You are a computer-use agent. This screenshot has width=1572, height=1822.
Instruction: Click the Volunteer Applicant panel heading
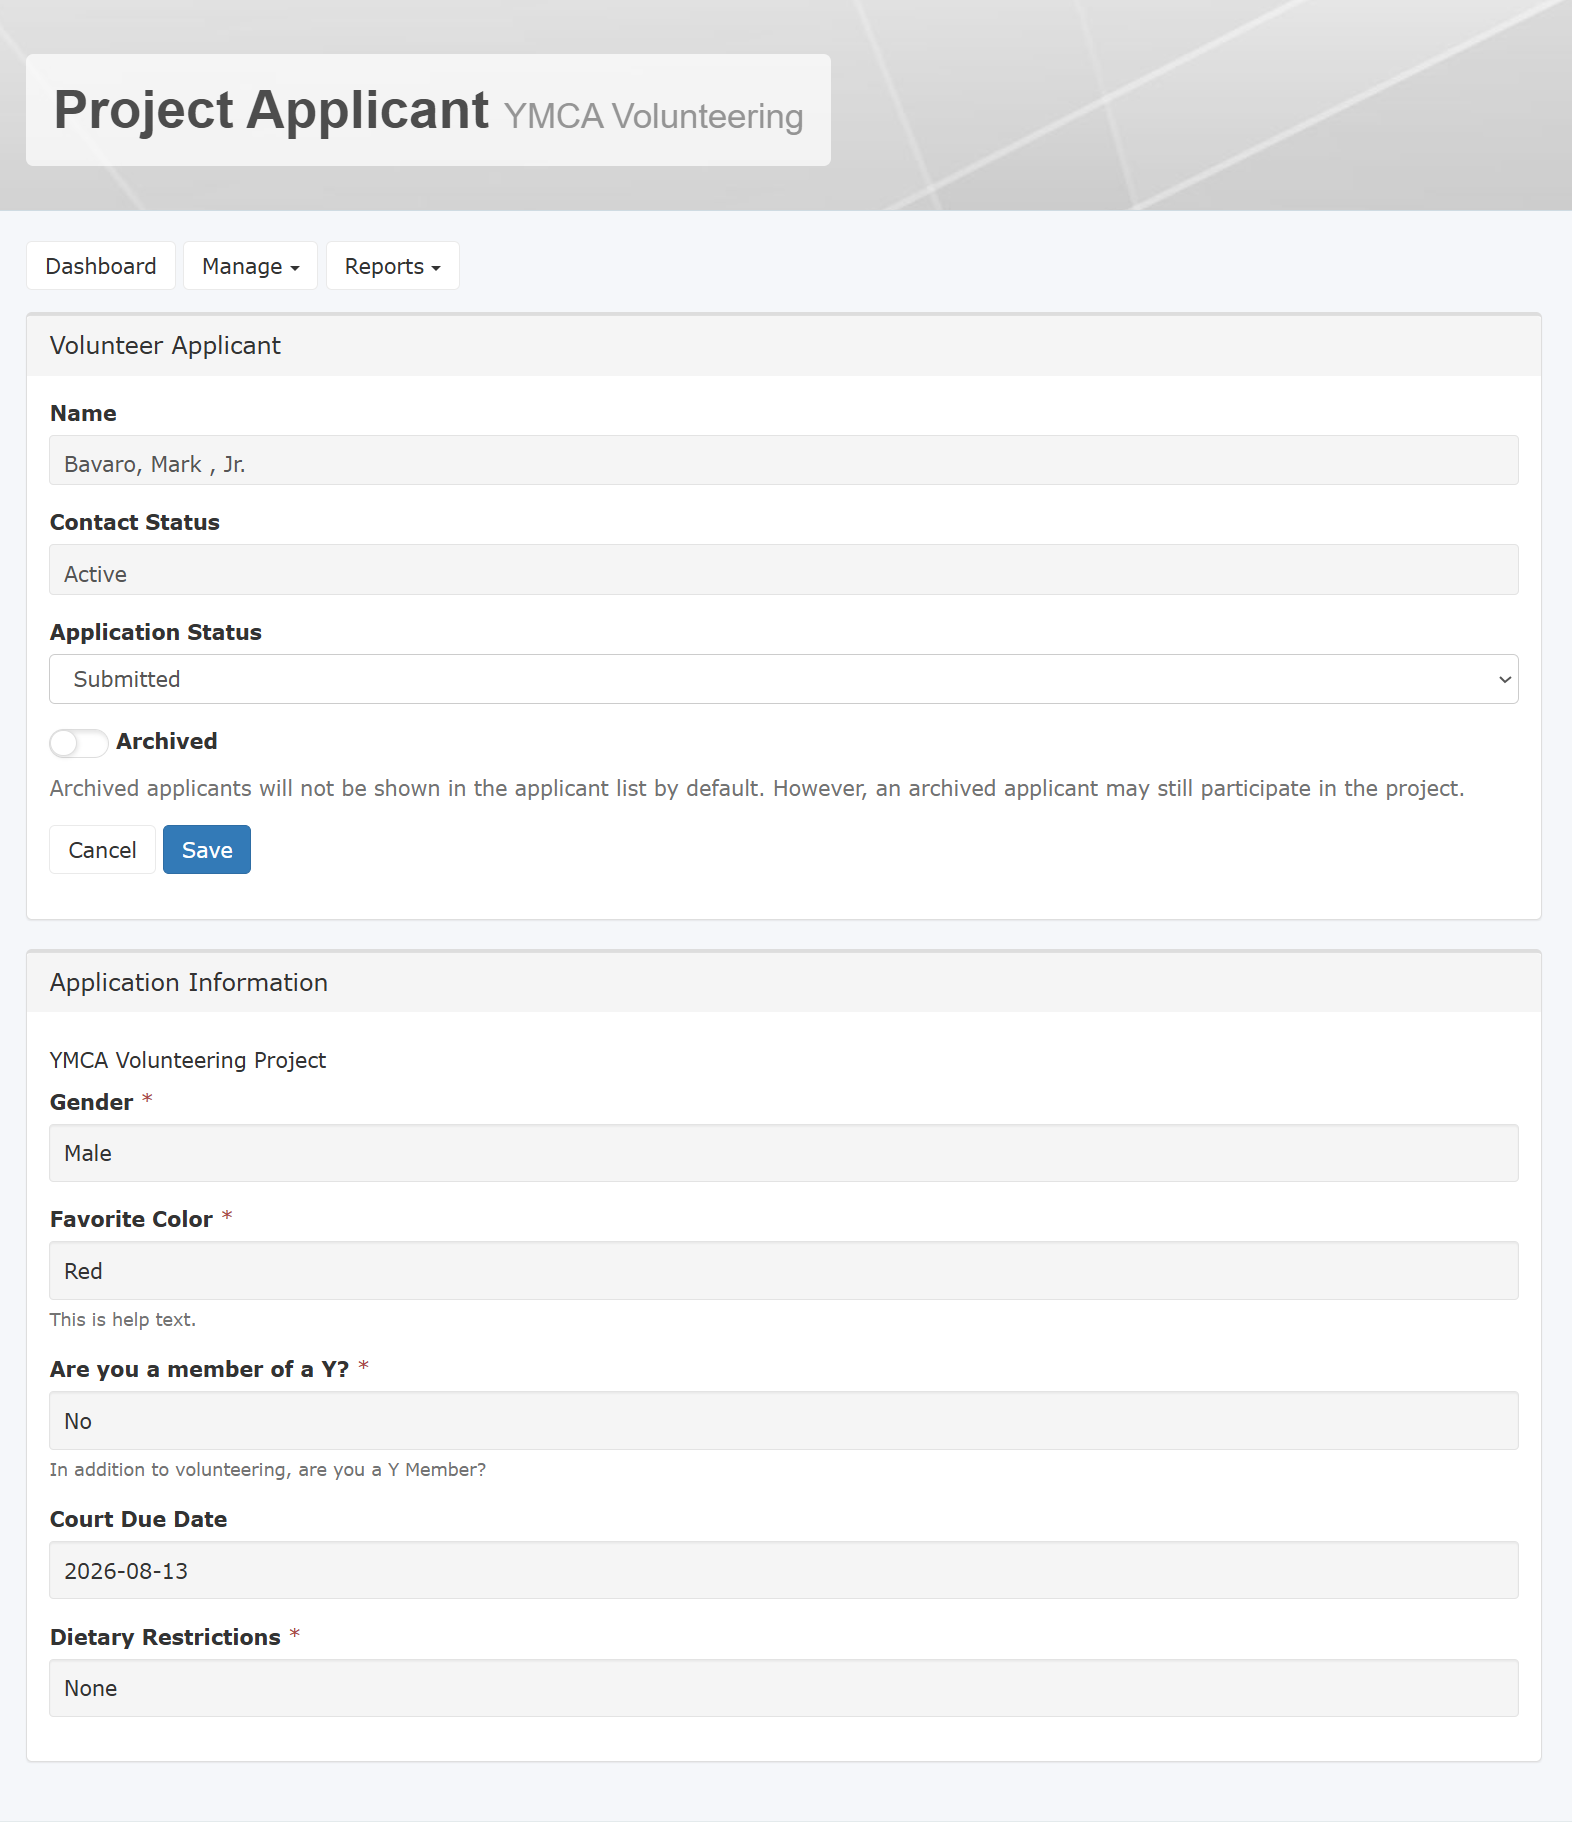[165, 346]
